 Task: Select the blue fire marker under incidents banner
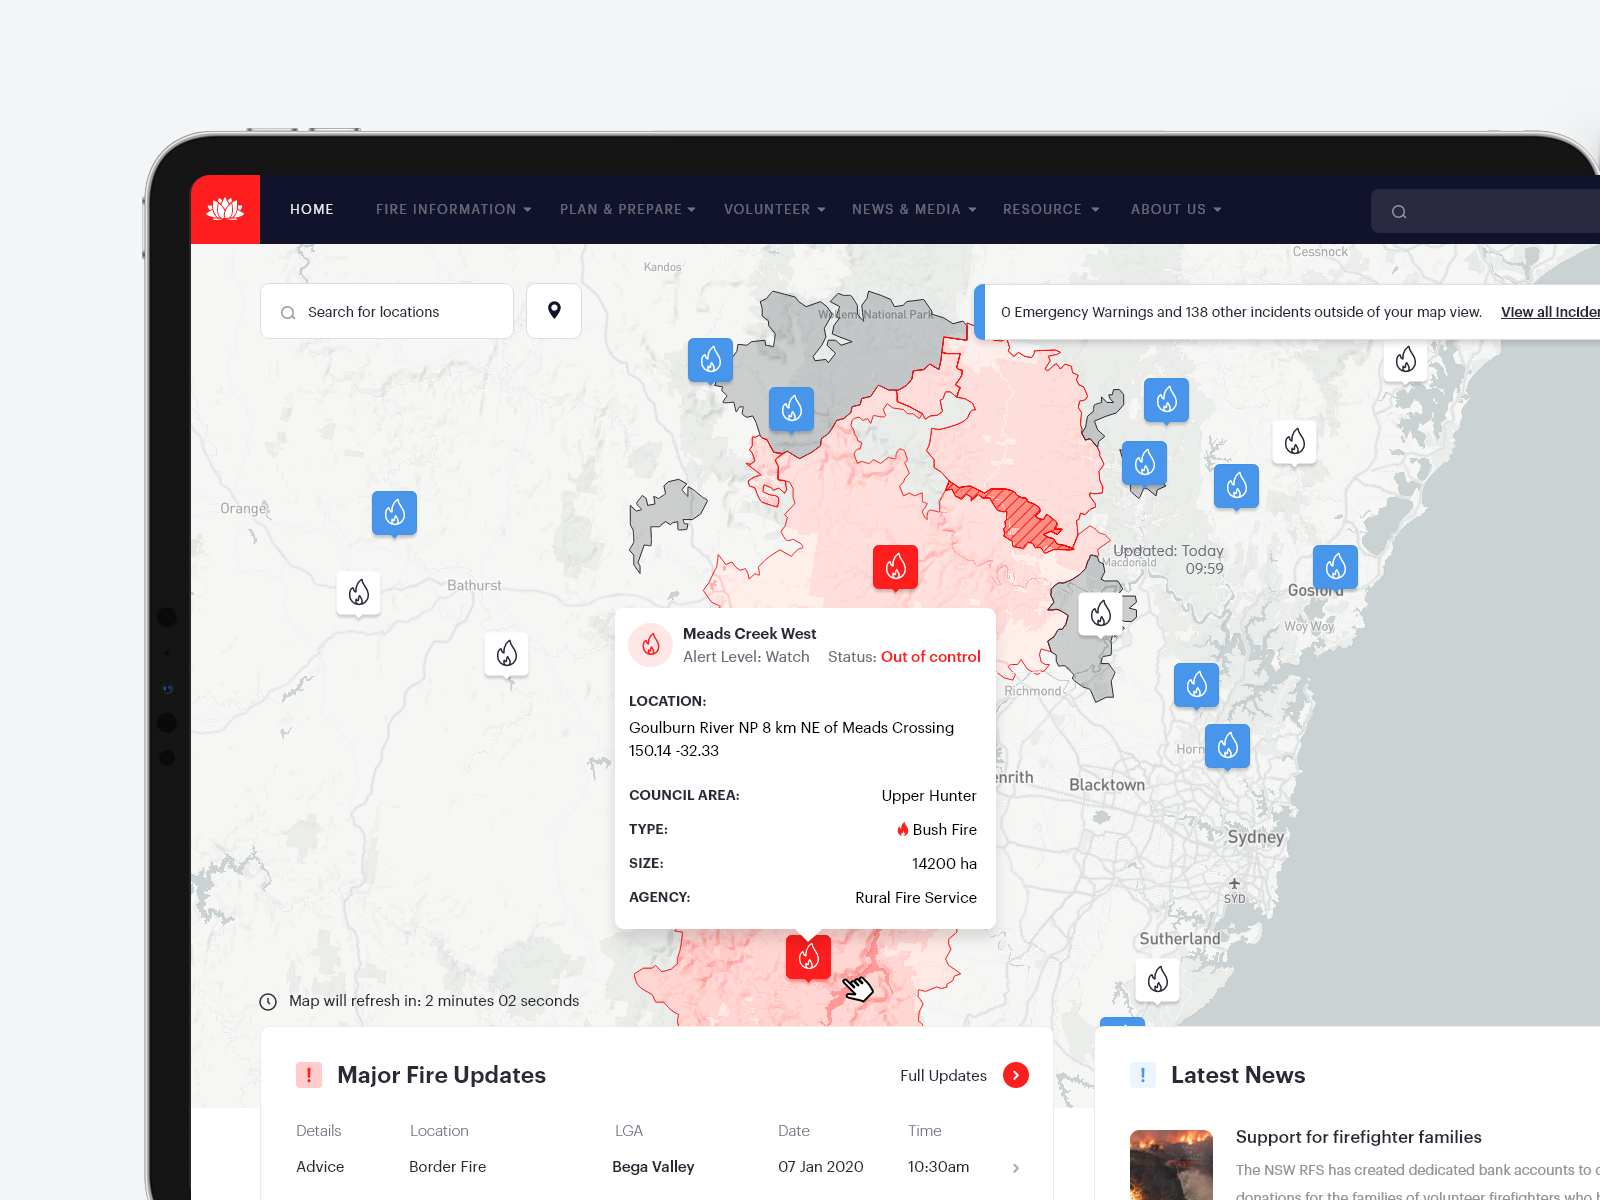pyautogui.click(x=1166, y=400)
